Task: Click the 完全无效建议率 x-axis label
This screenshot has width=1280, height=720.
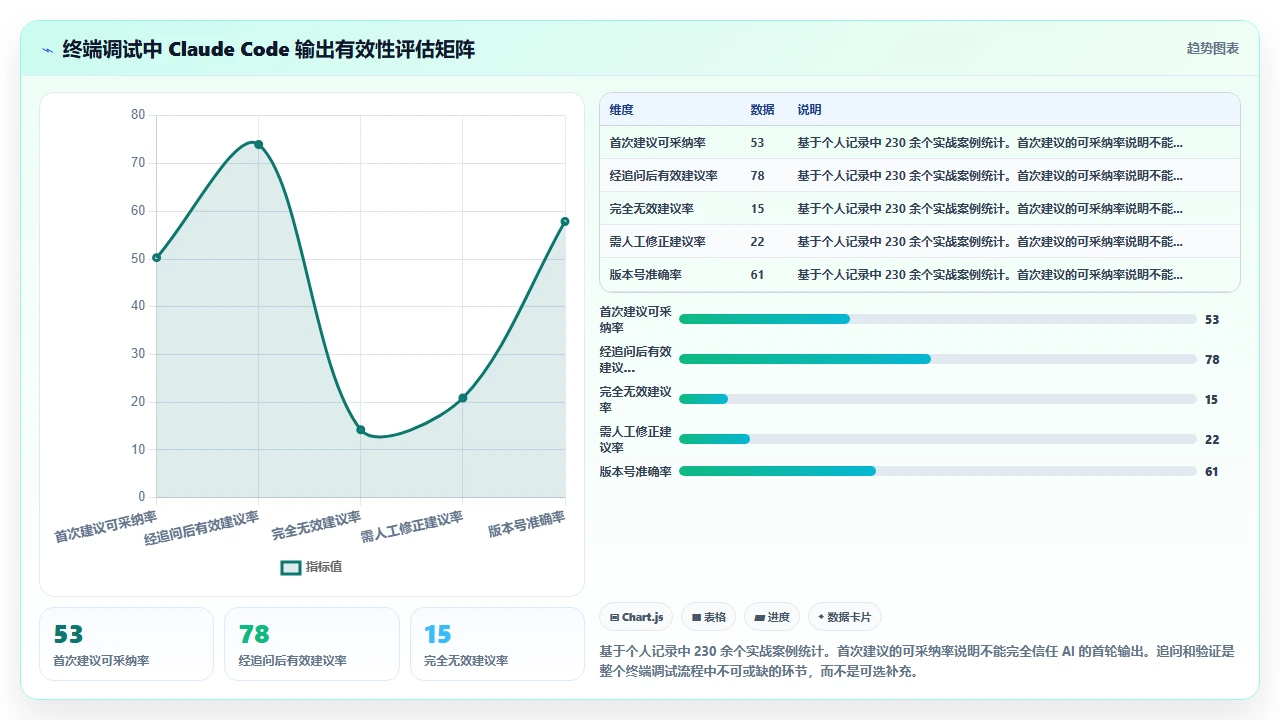Action: 316,526
